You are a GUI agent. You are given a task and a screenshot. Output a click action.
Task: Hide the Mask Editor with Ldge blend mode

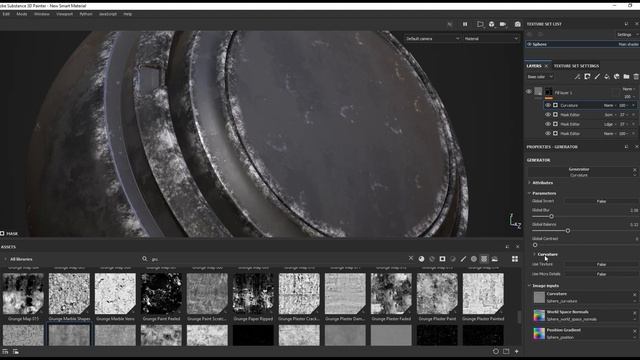[548, 124]
